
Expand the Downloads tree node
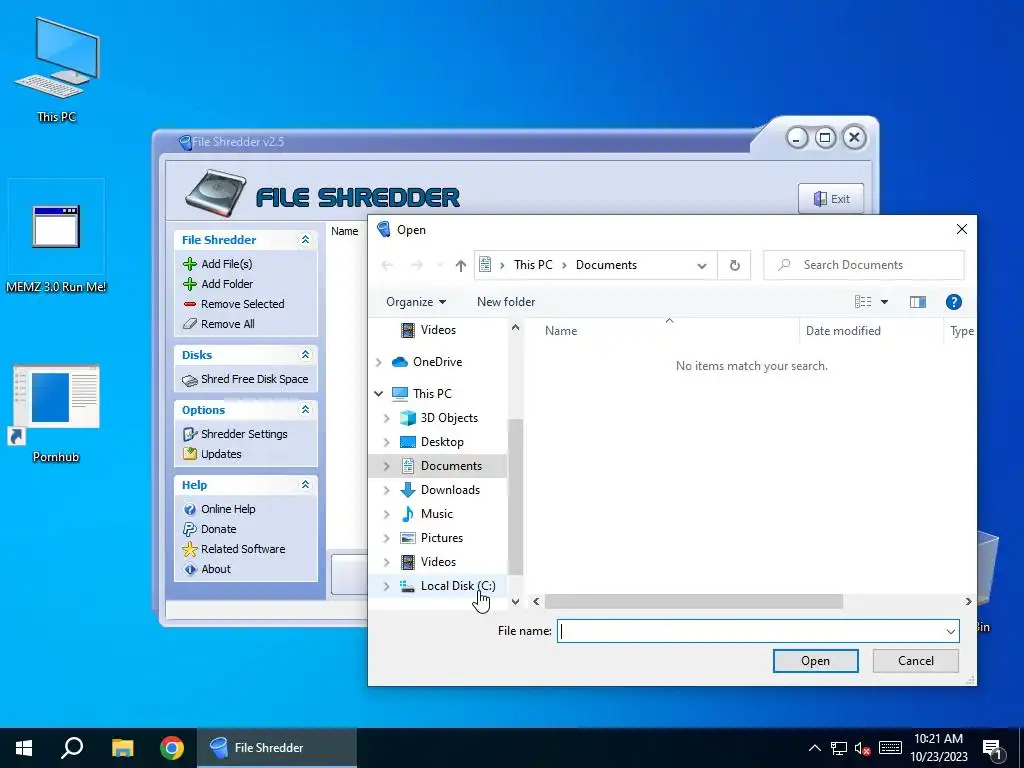[x=387, y=490]
